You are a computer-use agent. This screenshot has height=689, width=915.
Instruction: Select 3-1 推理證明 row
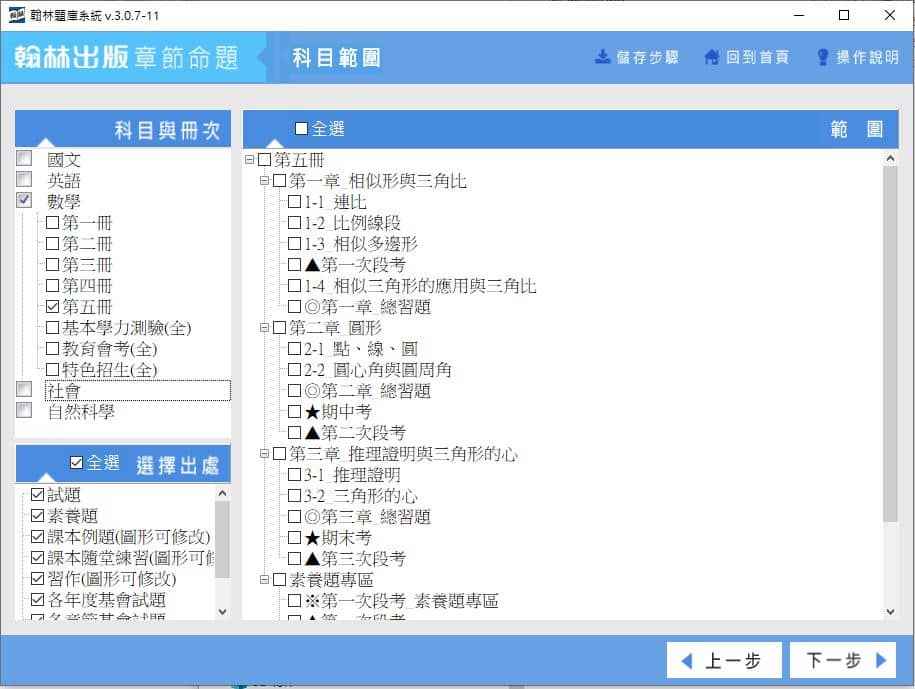click(352, 475)
